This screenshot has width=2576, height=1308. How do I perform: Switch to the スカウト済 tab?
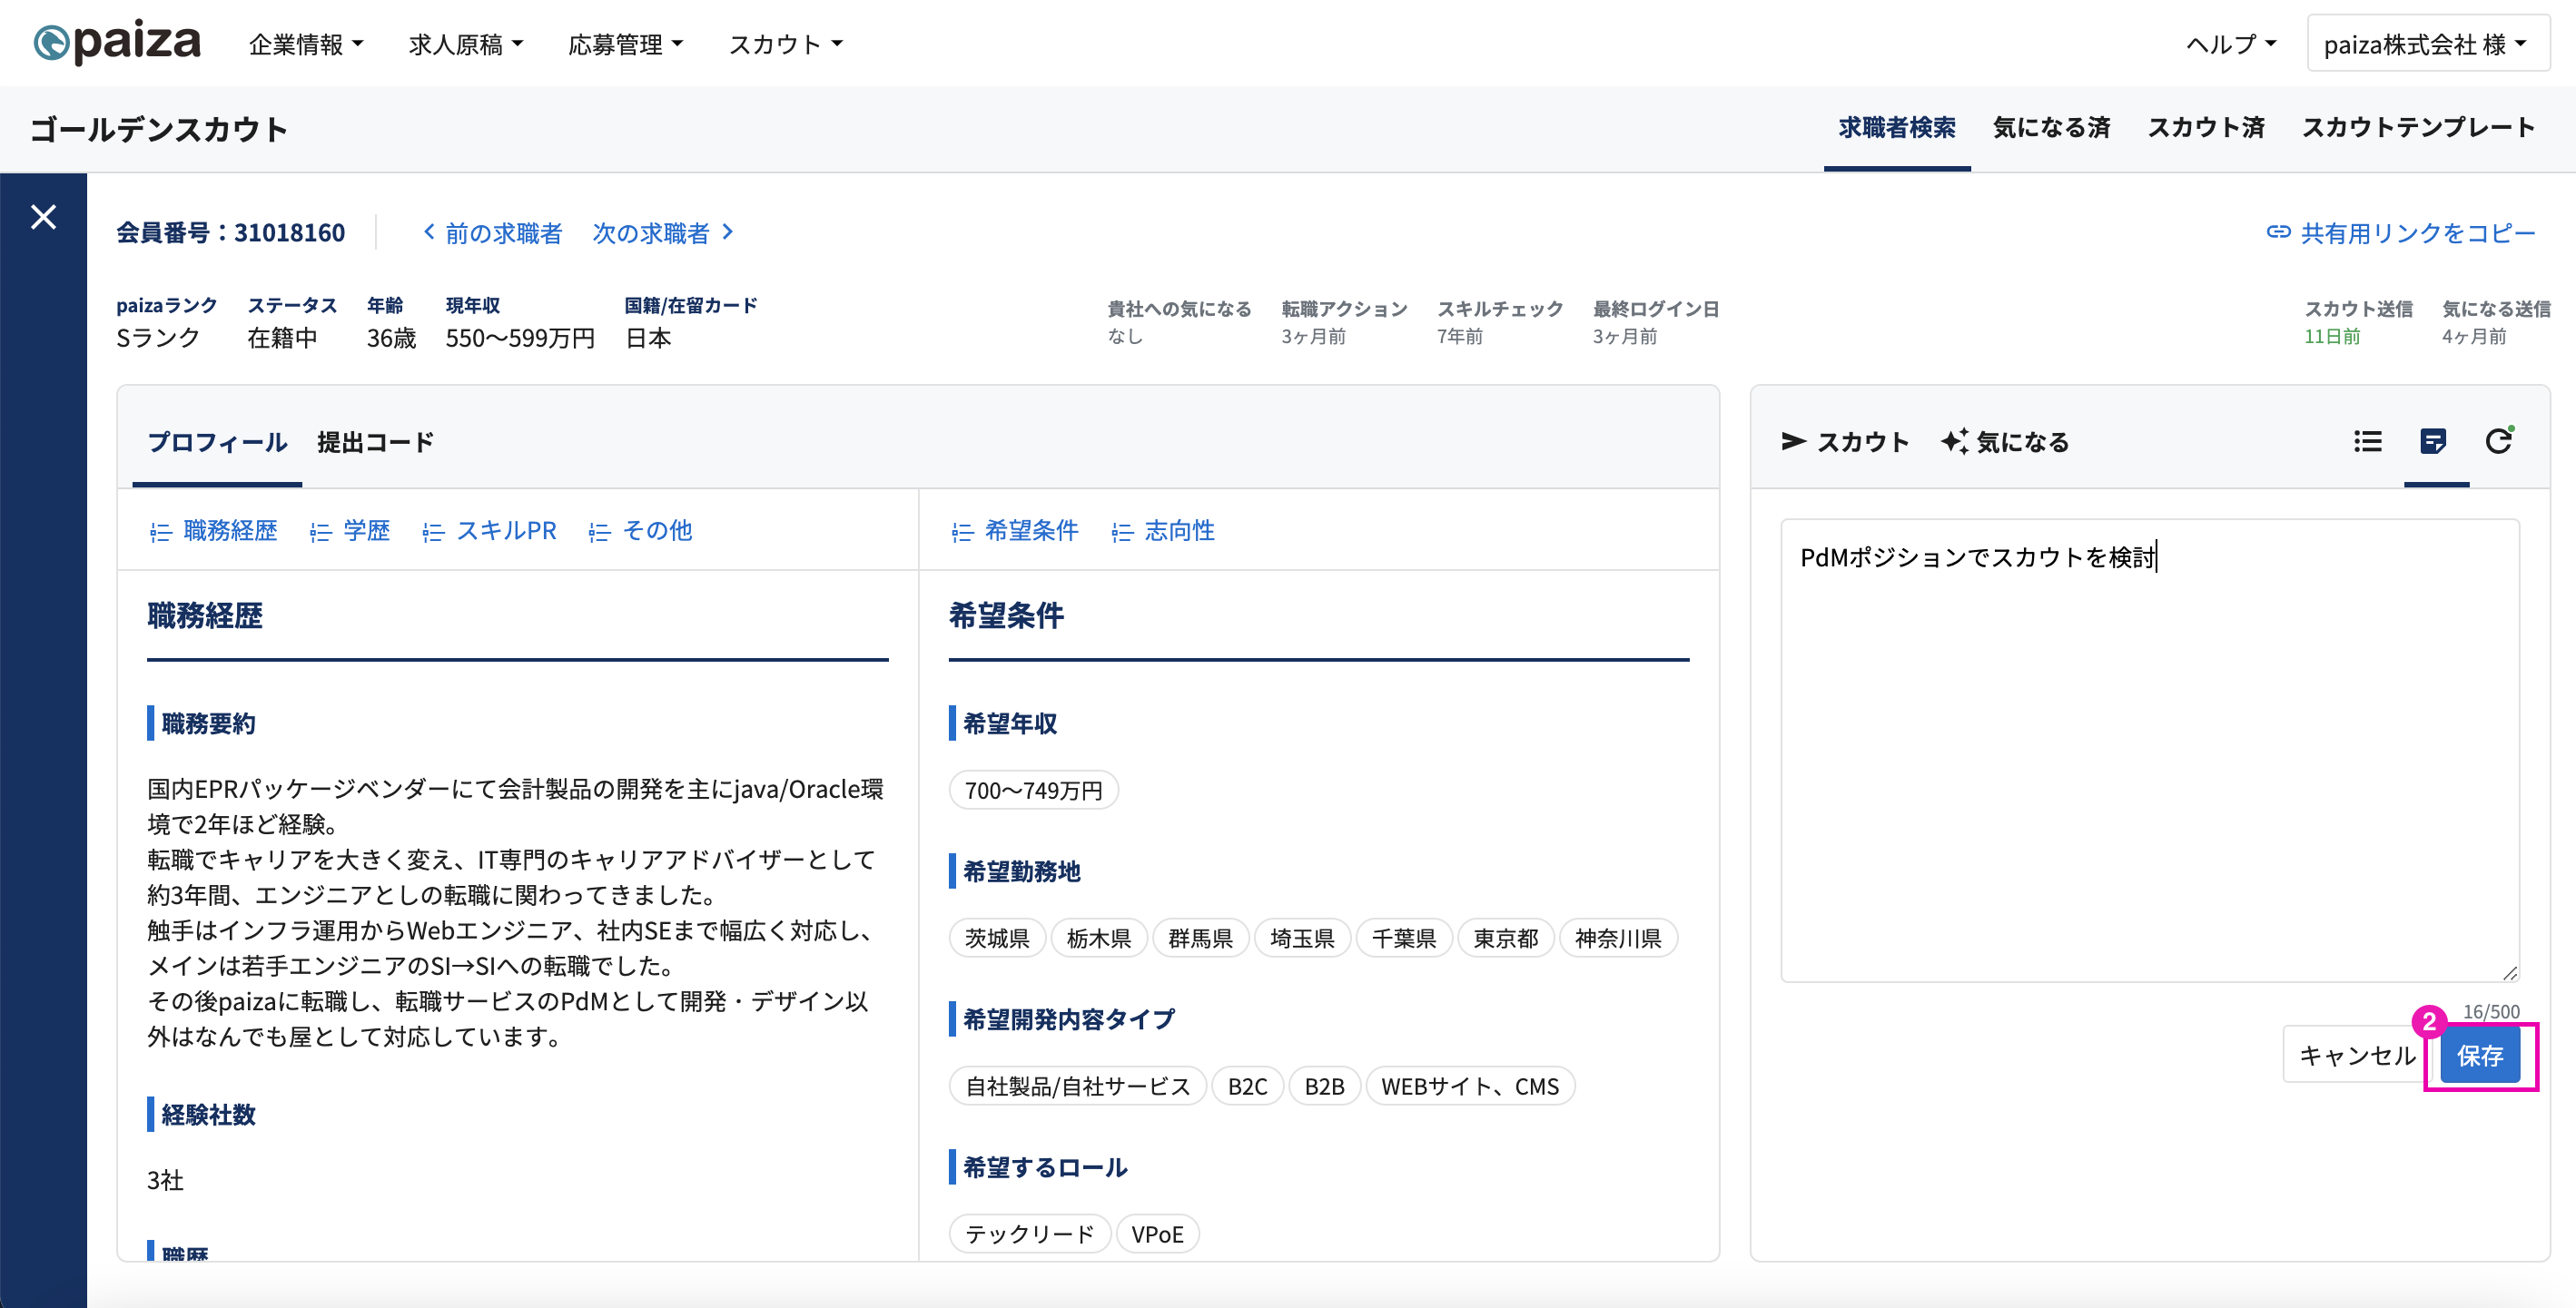point(2206,128)
